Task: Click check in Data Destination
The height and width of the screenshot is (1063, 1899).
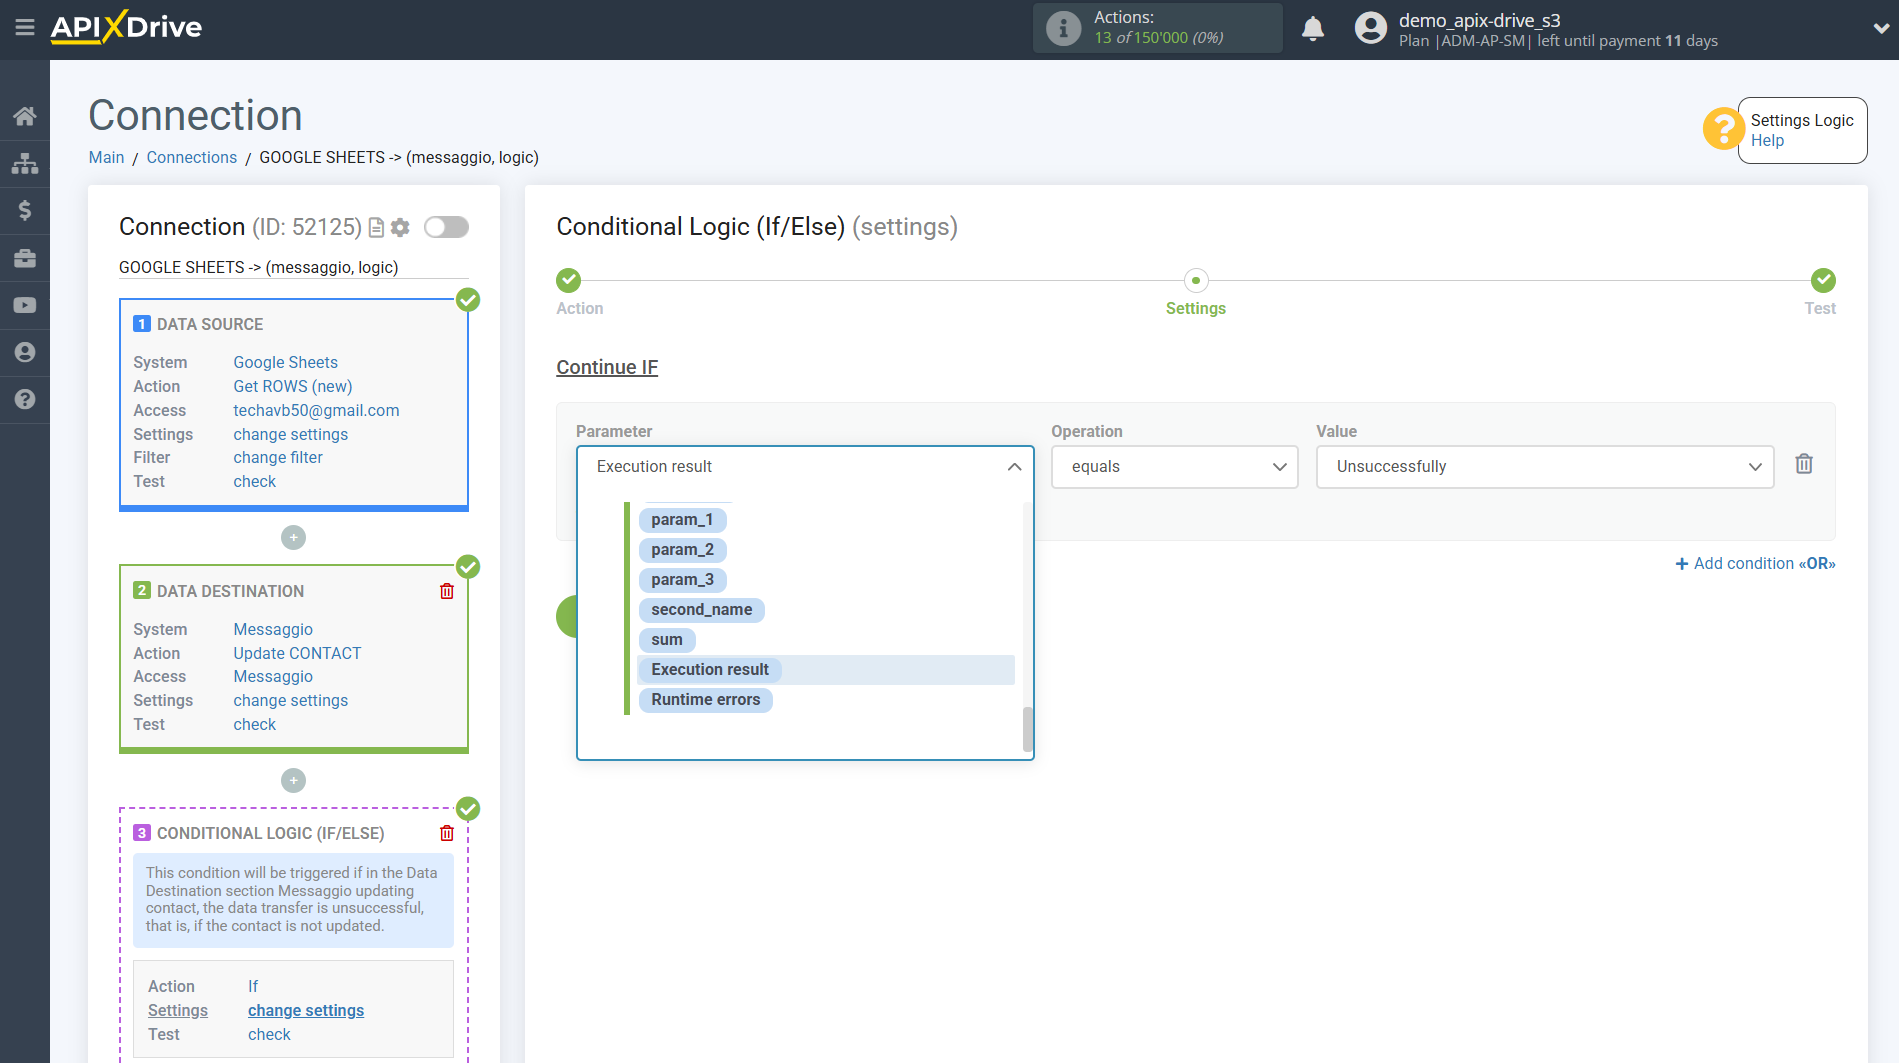Action: click(254, 725)
